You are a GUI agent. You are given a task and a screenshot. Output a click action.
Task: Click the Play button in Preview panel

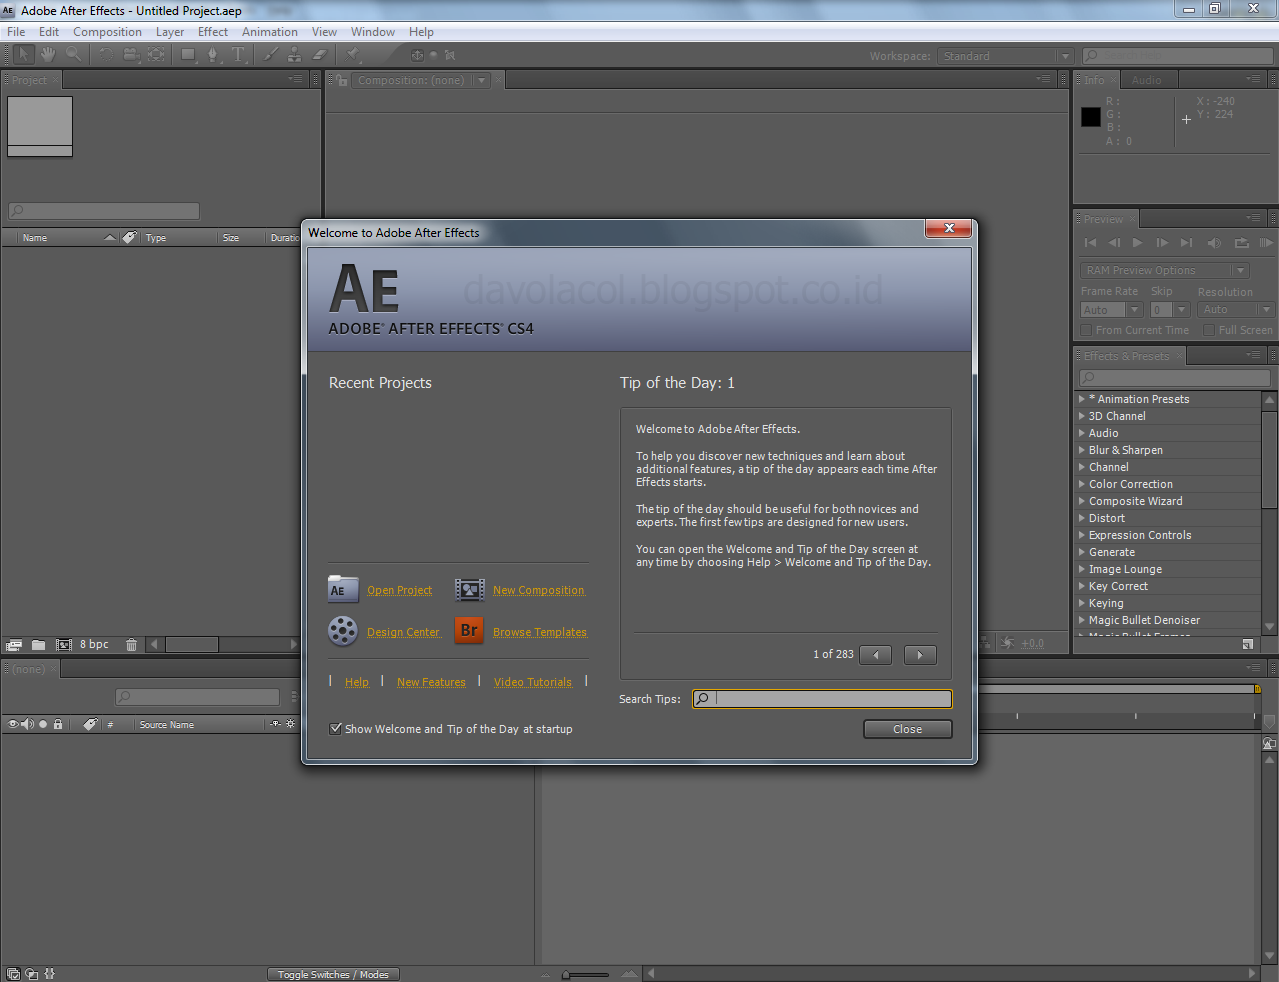pyautogui.click(x=1137, y=243)
